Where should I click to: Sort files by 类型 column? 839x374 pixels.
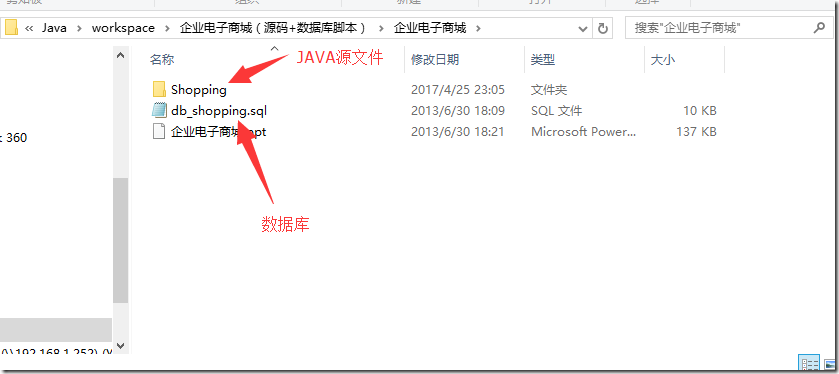pos(543,59)
